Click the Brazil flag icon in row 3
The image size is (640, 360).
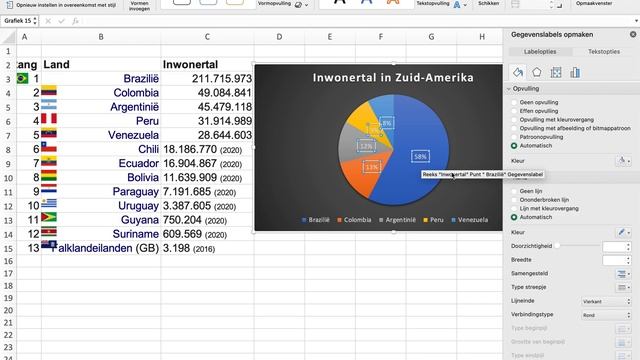coord(22,78)
